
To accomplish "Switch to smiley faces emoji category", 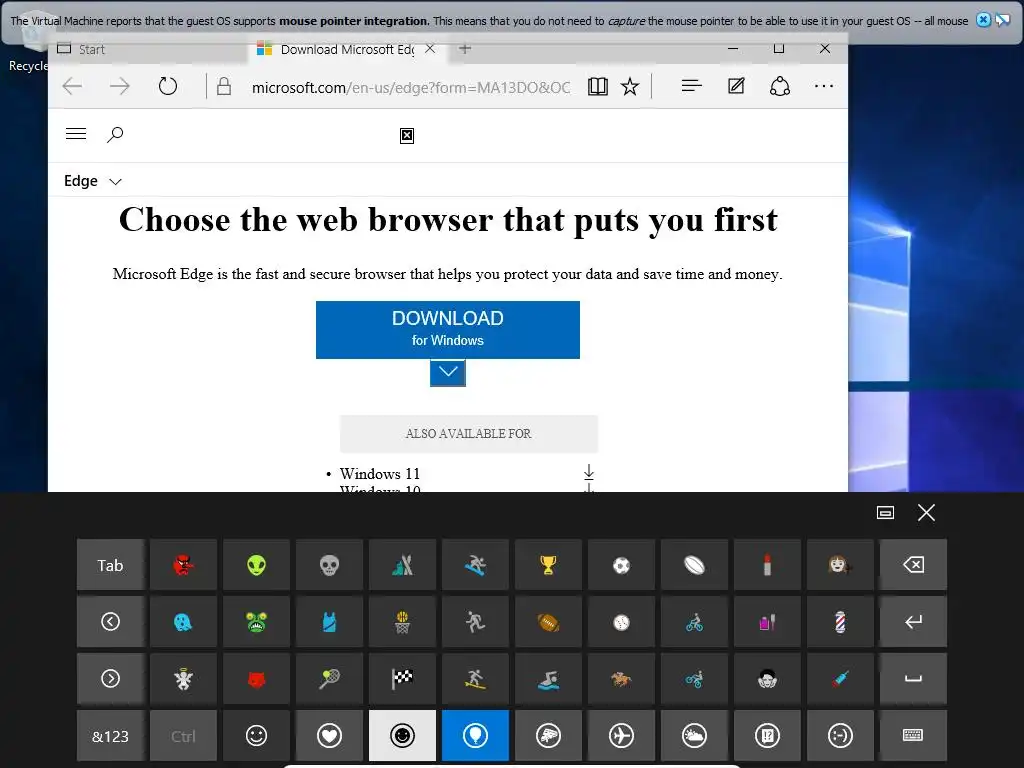I will click(257, 736).
